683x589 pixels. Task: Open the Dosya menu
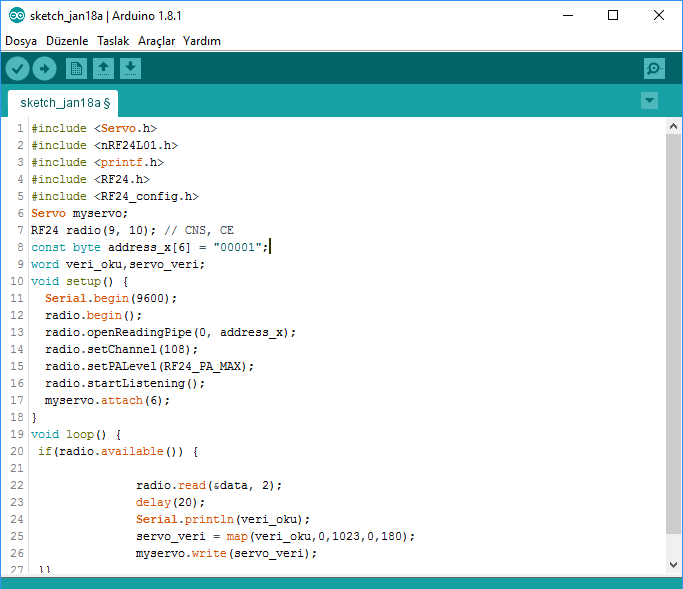point(21,41)
